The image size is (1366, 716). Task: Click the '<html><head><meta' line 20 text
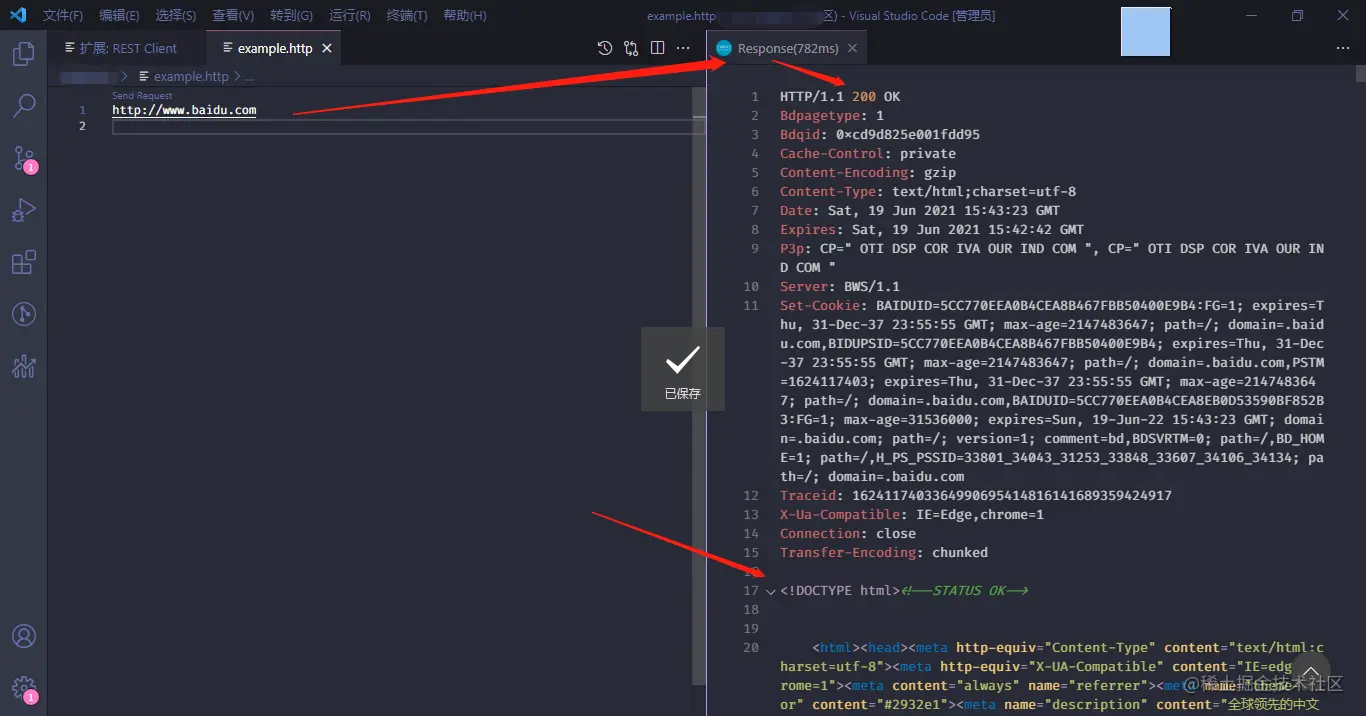[880, 648]
